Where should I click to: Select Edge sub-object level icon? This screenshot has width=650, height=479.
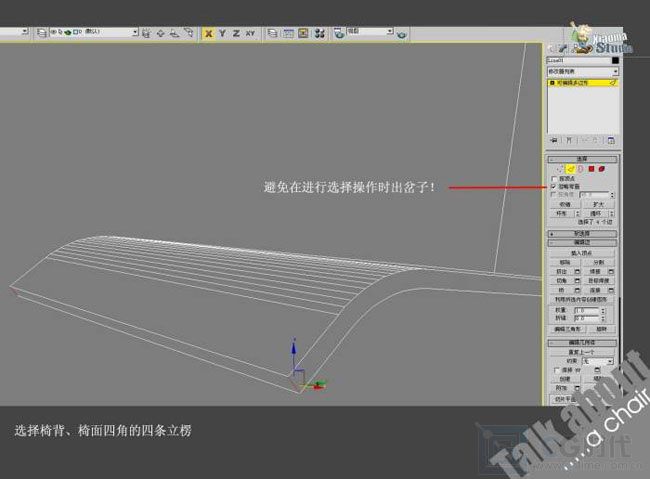[x=569, y=169]
